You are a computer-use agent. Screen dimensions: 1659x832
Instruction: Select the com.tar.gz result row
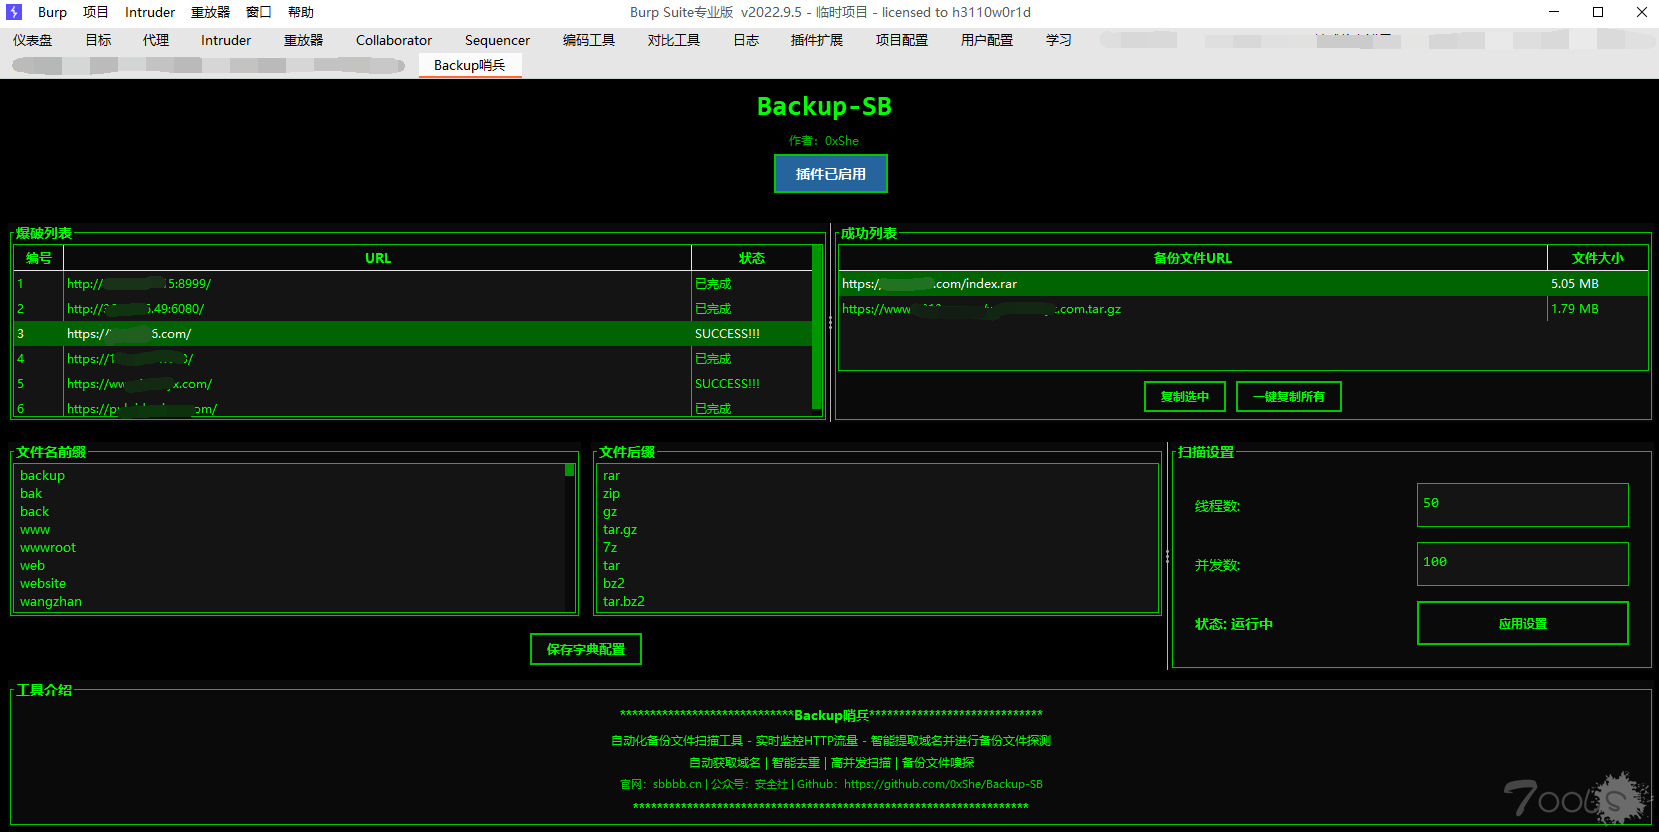(x=1190, y=309)
